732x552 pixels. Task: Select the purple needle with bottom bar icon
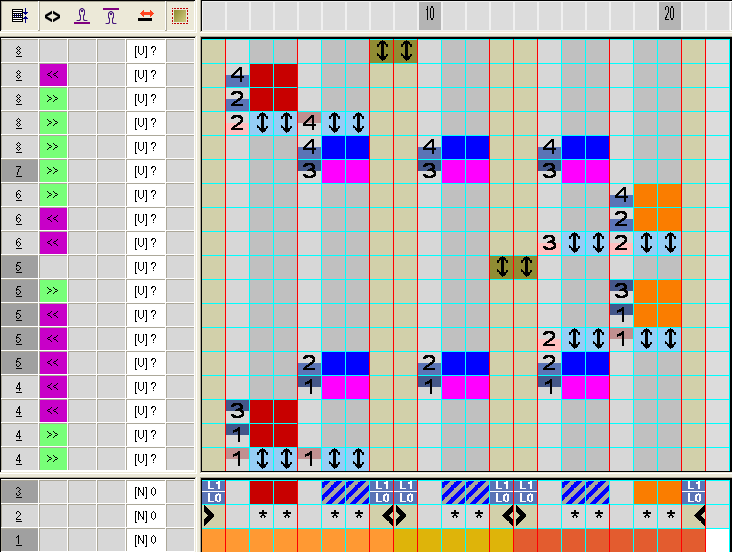[x=83, y=16]
